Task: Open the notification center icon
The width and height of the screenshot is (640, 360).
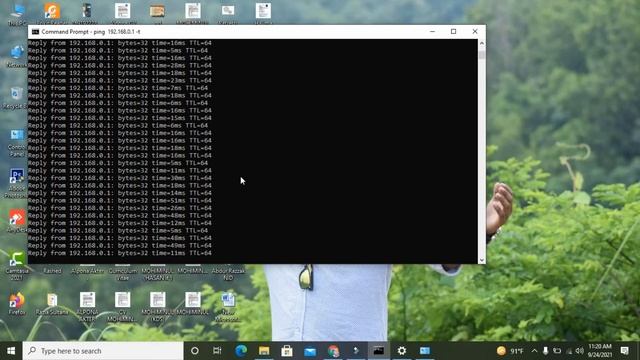Action: [624, 351]
